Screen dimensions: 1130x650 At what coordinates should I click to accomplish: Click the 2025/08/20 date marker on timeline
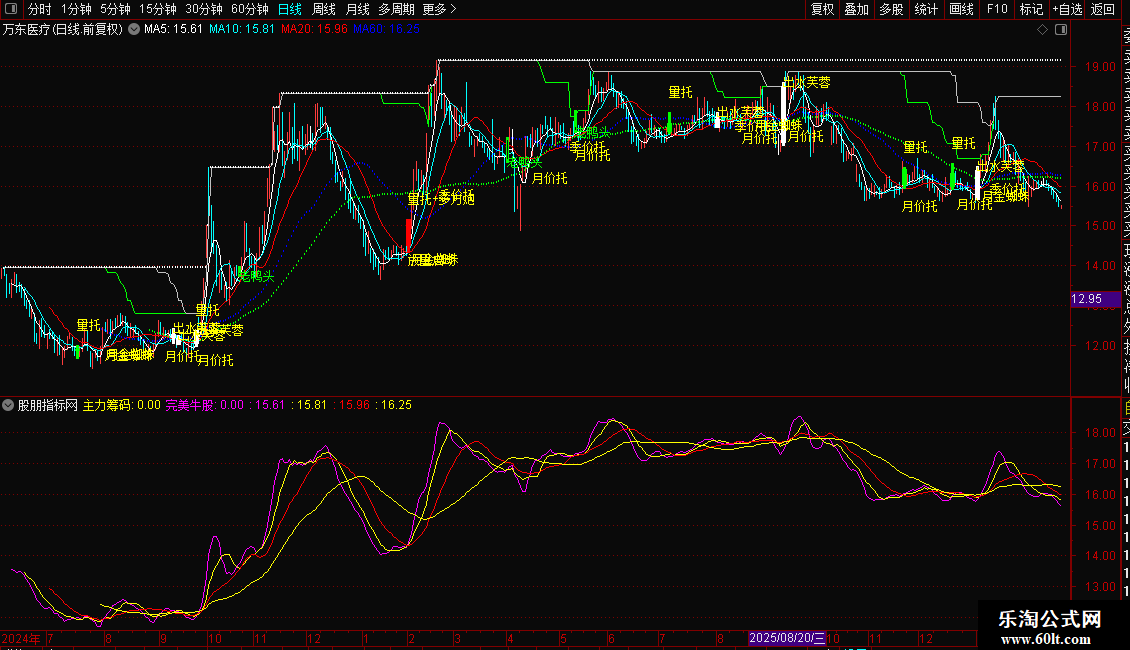point(788,638)
